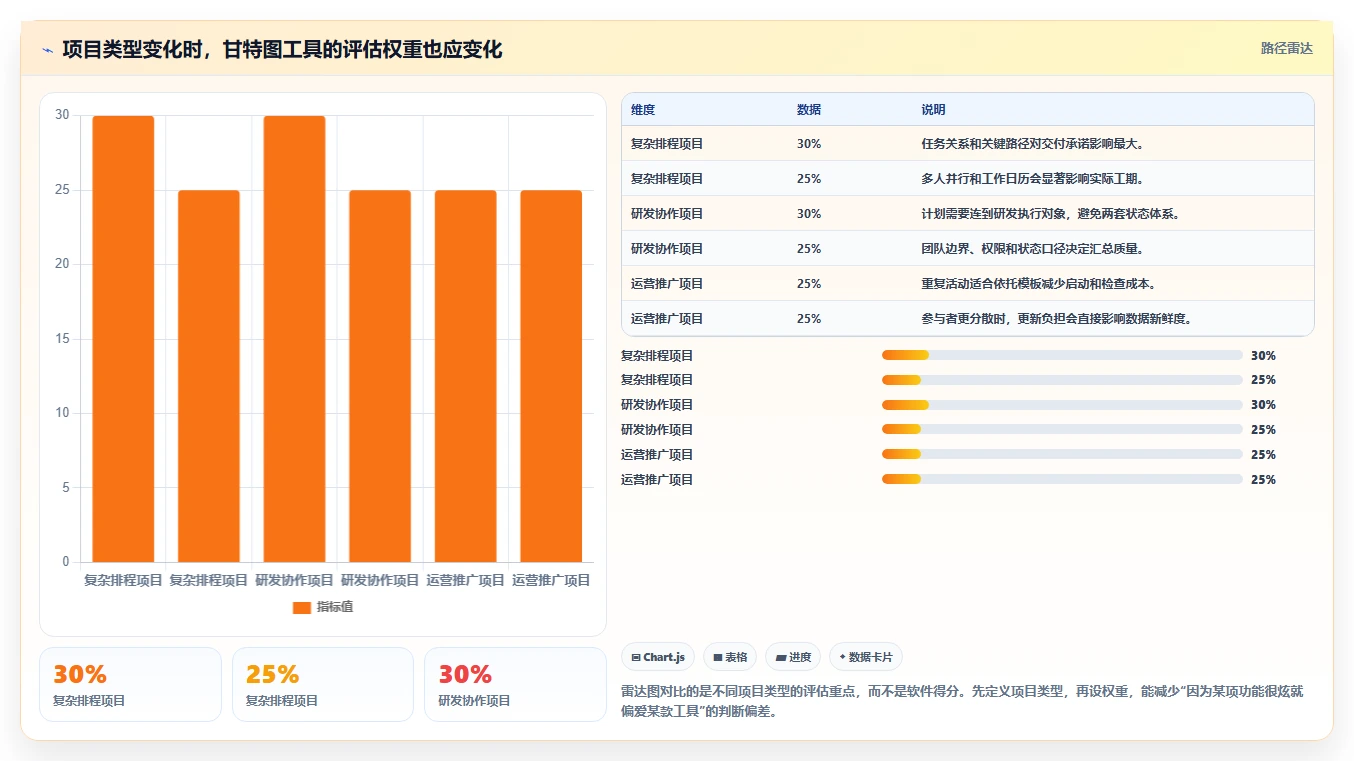The height and width of the screenshot is (761, 1354).
Task: Click the y-axis label 5
Action: point(66,488)
